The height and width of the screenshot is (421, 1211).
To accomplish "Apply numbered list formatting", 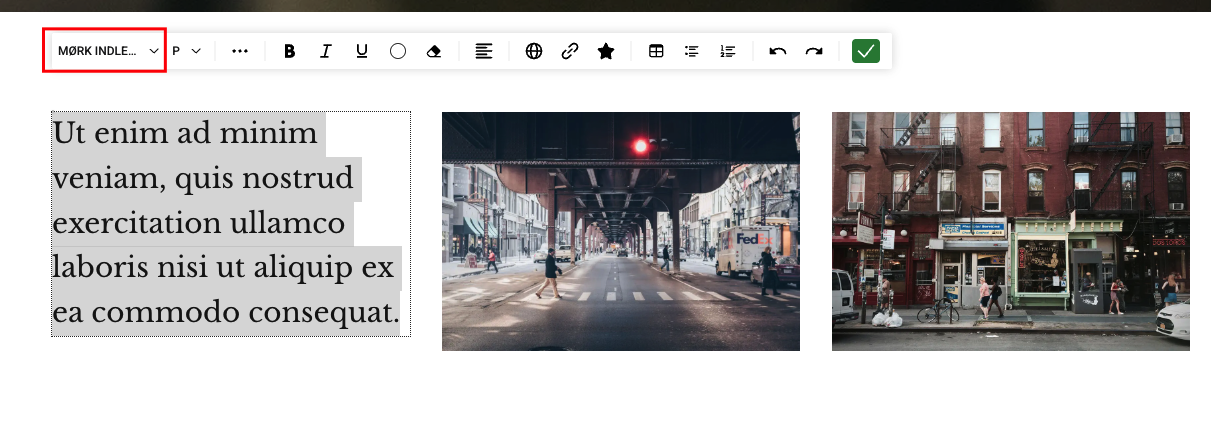I will pos(727,51).
